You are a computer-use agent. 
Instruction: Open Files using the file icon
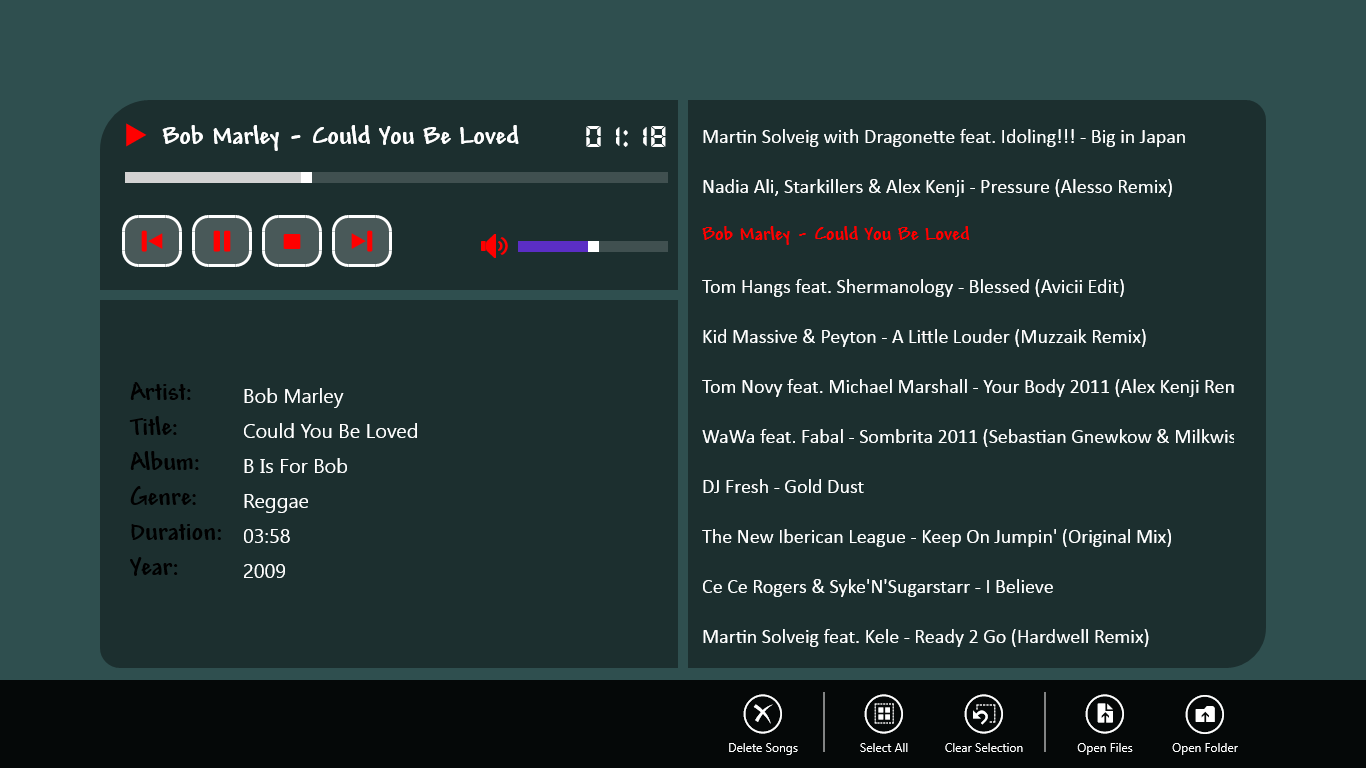point(1104,714)
